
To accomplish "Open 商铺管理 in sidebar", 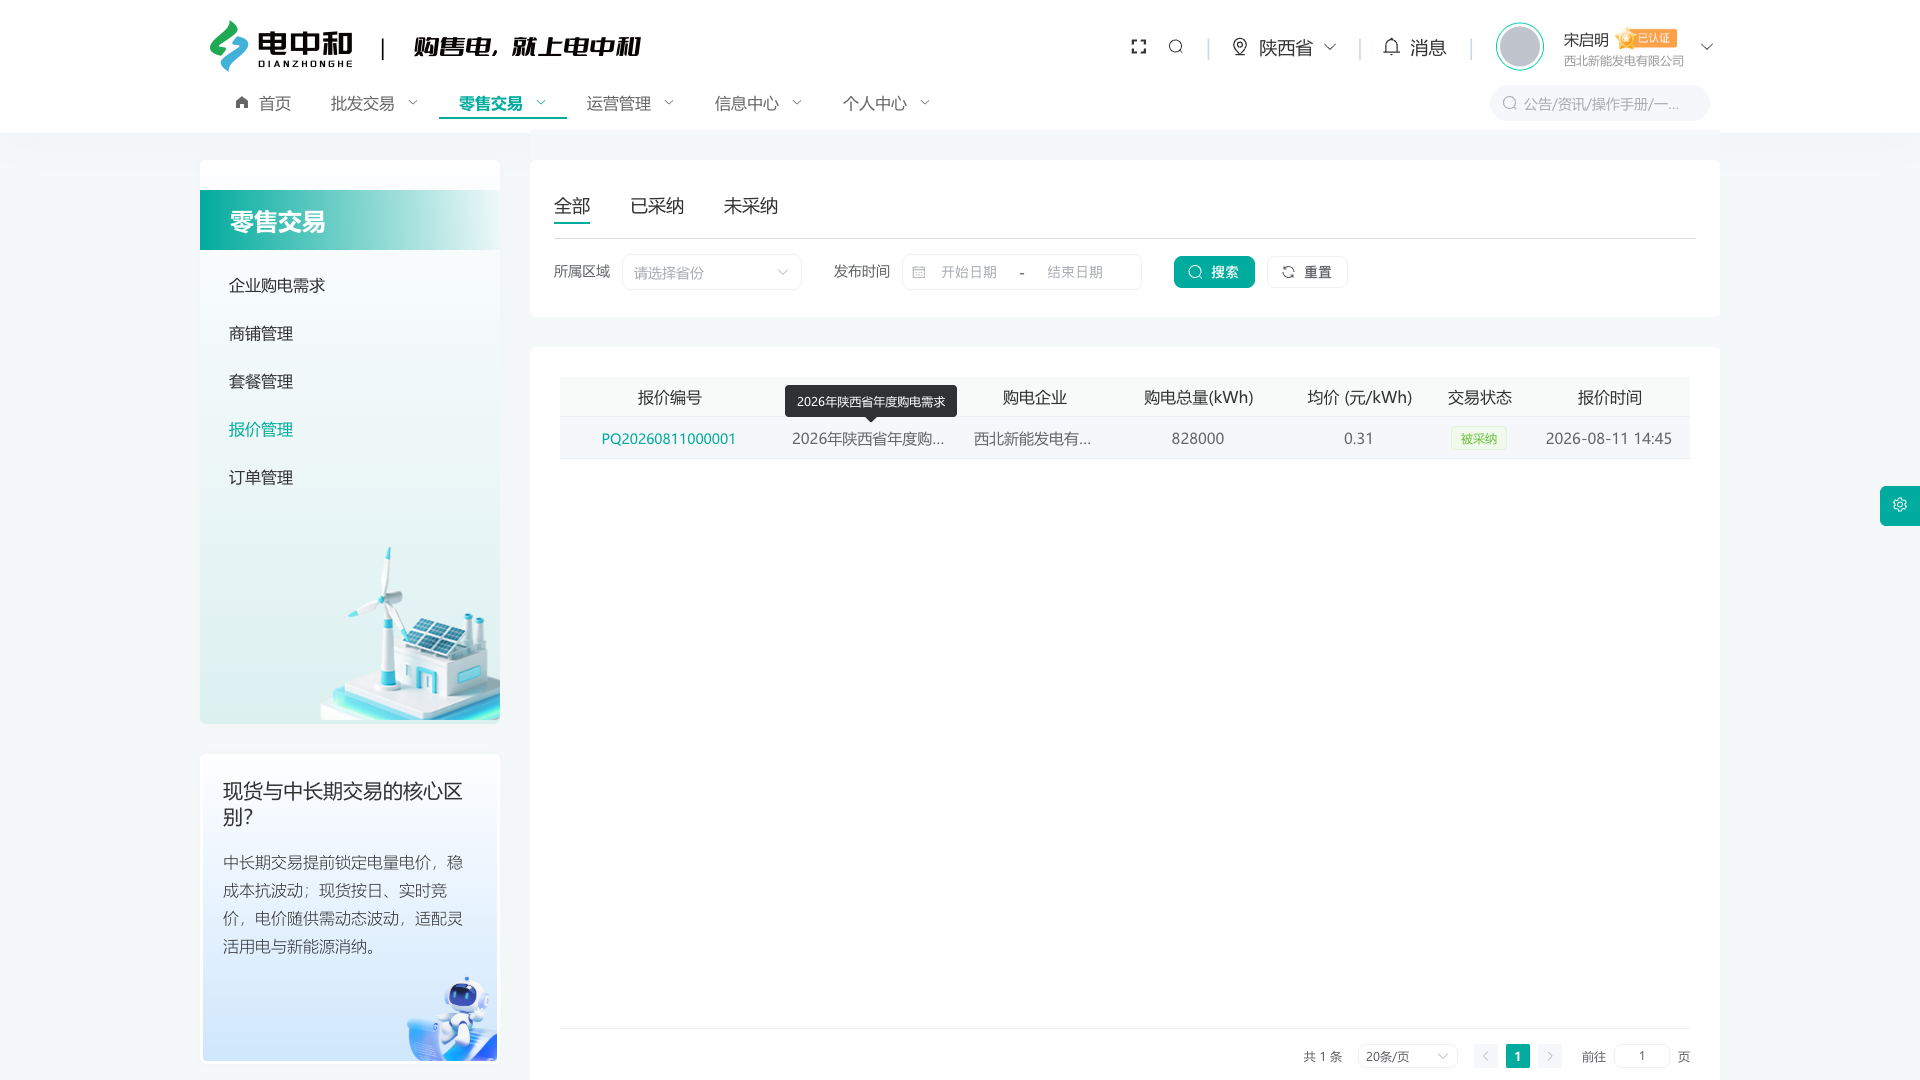I will 261,333.
